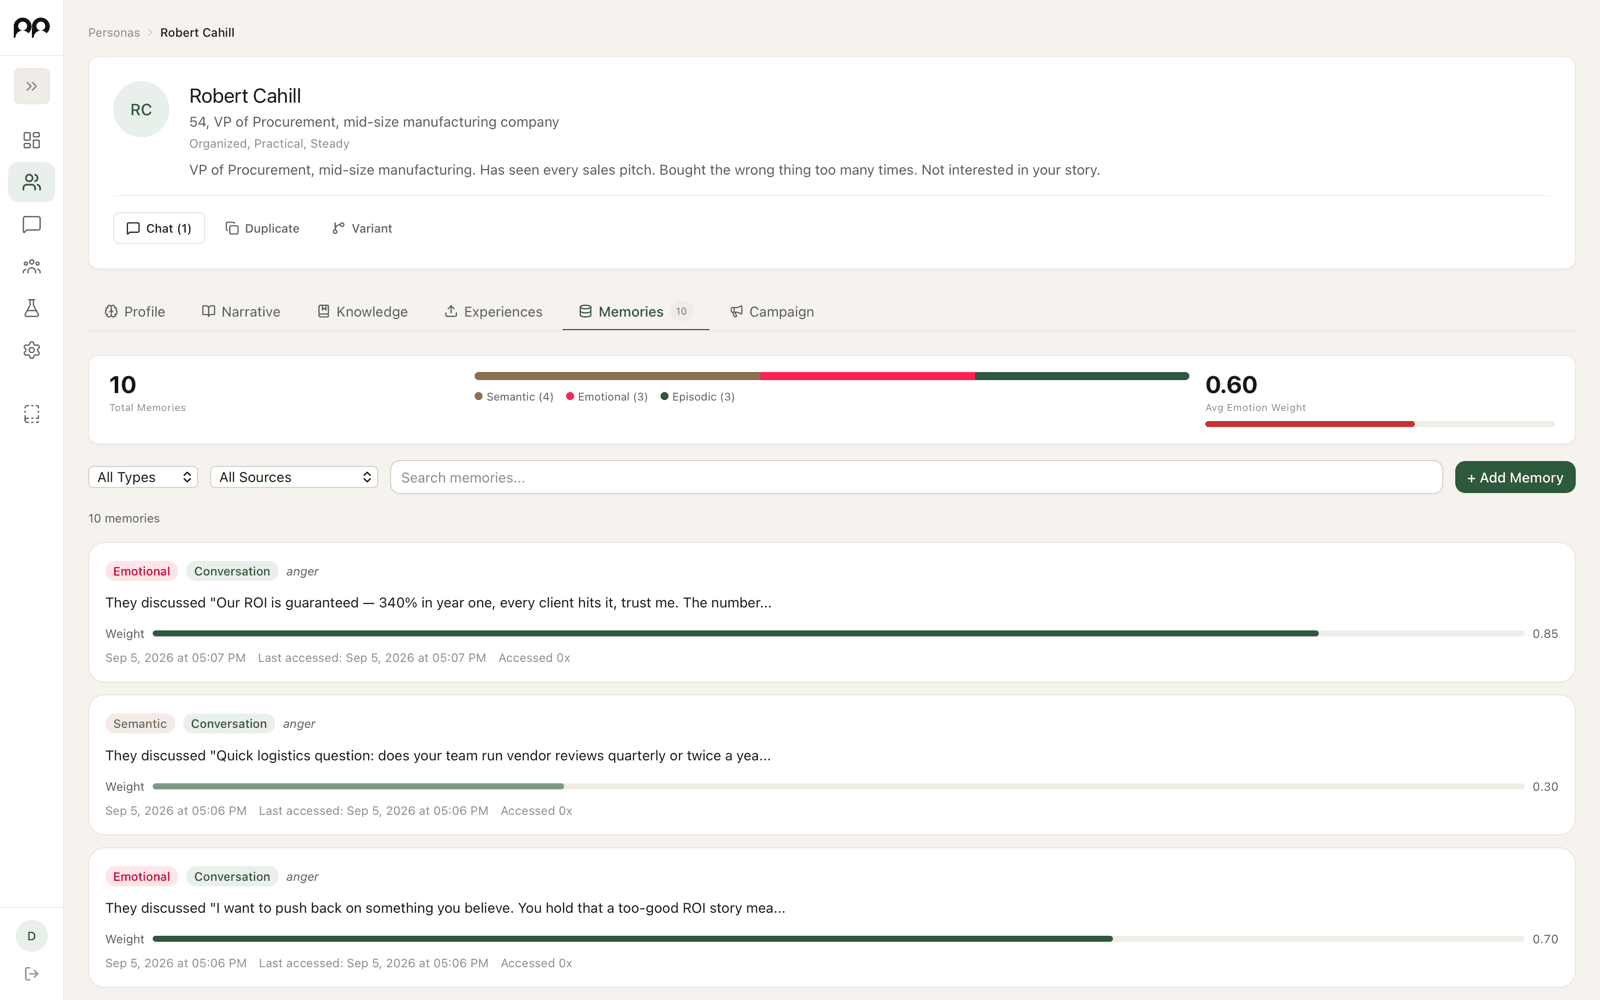Screen dimensions: 1600x1000
Task: Click the Semantic tag on the logistics memory
Action: pos(140,724)
